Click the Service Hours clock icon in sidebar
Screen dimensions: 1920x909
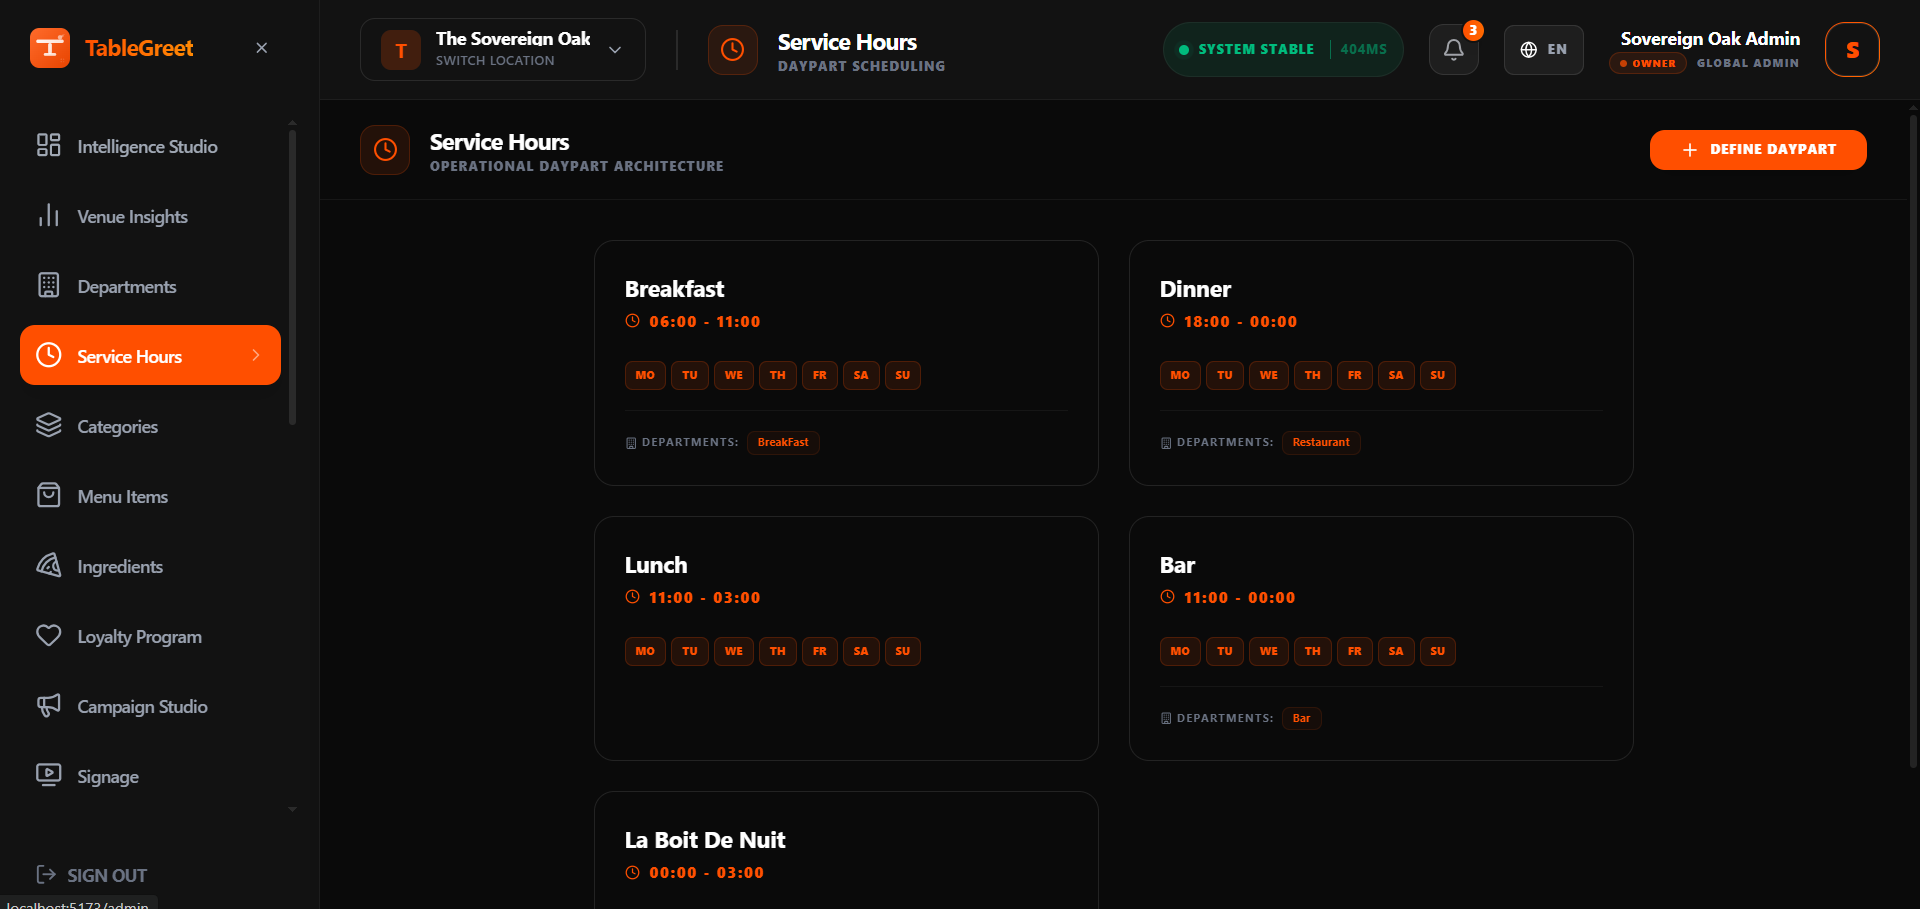[48, 355]
